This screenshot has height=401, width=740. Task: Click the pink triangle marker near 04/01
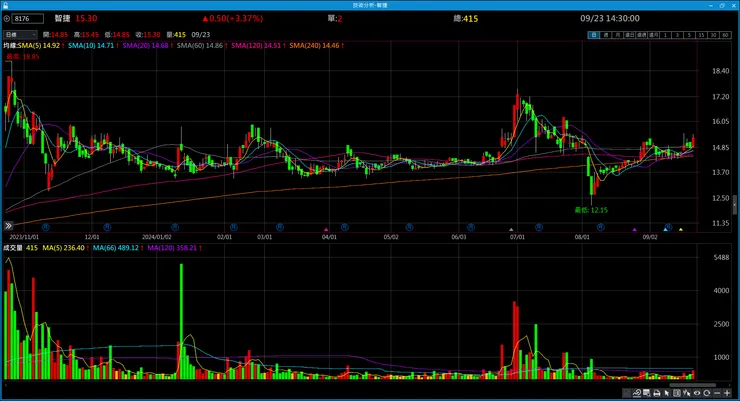click(x=326, y=230)
